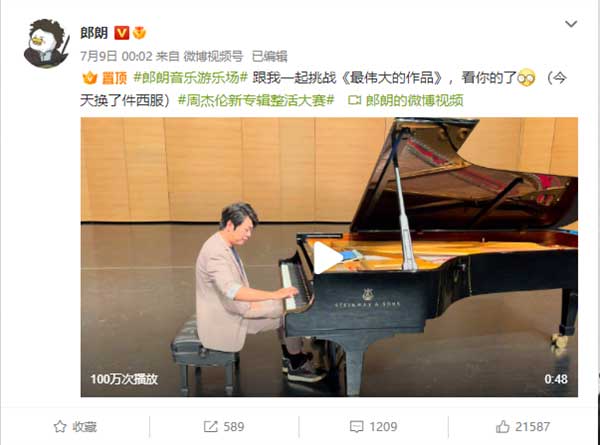Click the pinned post crown icon
The width and height of the screenshot is (600, 445).
coord(90,78)
